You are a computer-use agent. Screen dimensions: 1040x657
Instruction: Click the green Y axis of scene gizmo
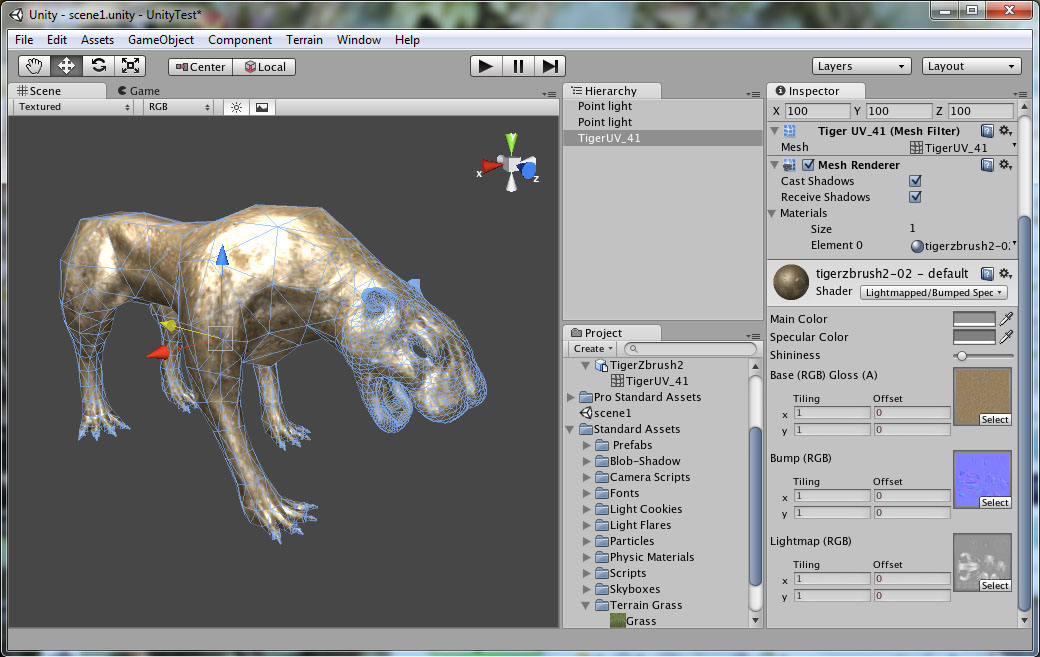point(511,143)
